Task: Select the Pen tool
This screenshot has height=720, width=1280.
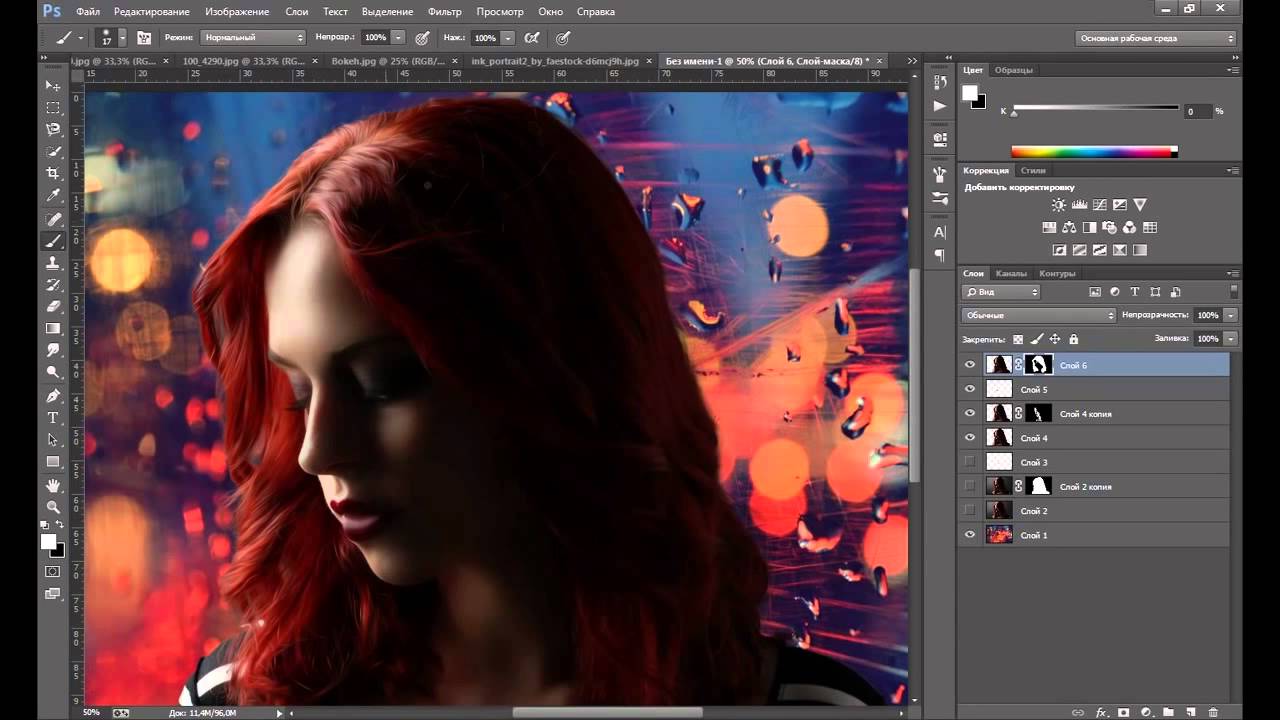Action: click(x=53, y=396)
